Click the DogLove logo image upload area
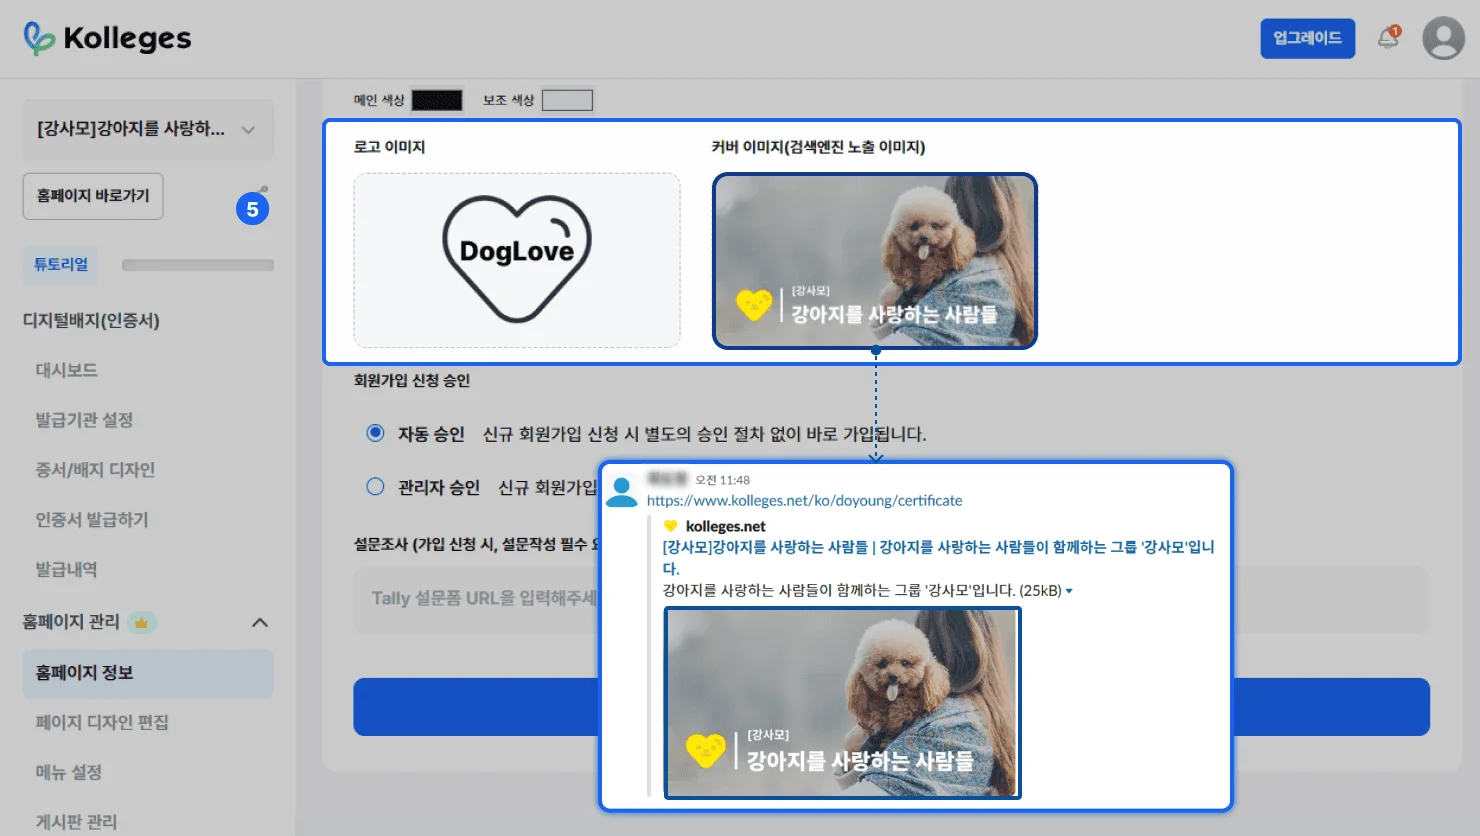 click(x=517, y=260)
